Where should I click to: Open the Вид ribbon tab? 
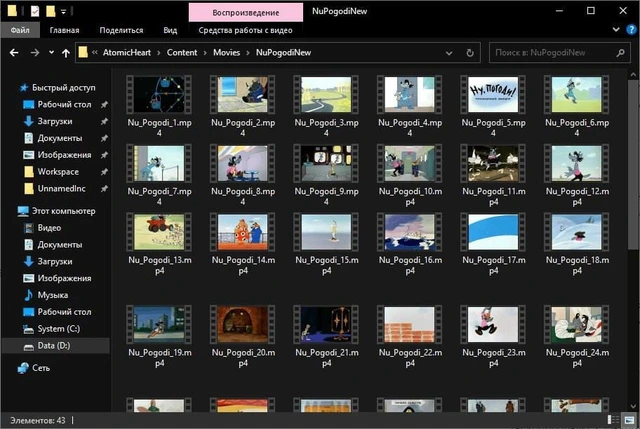171,31
